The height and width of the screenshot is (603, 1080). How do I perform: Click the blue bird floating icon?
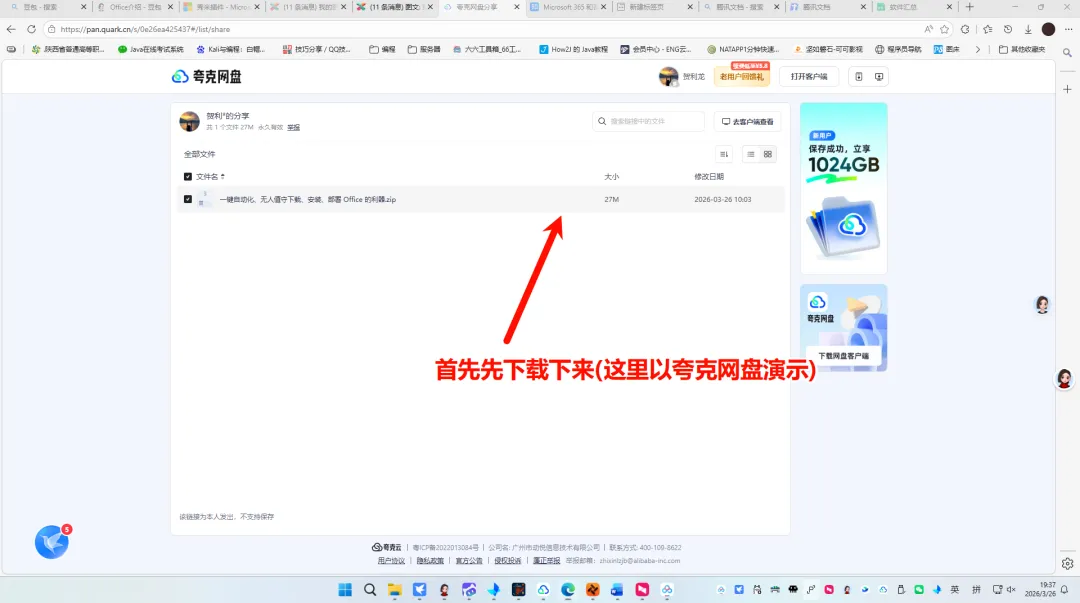tap(52, 542)
